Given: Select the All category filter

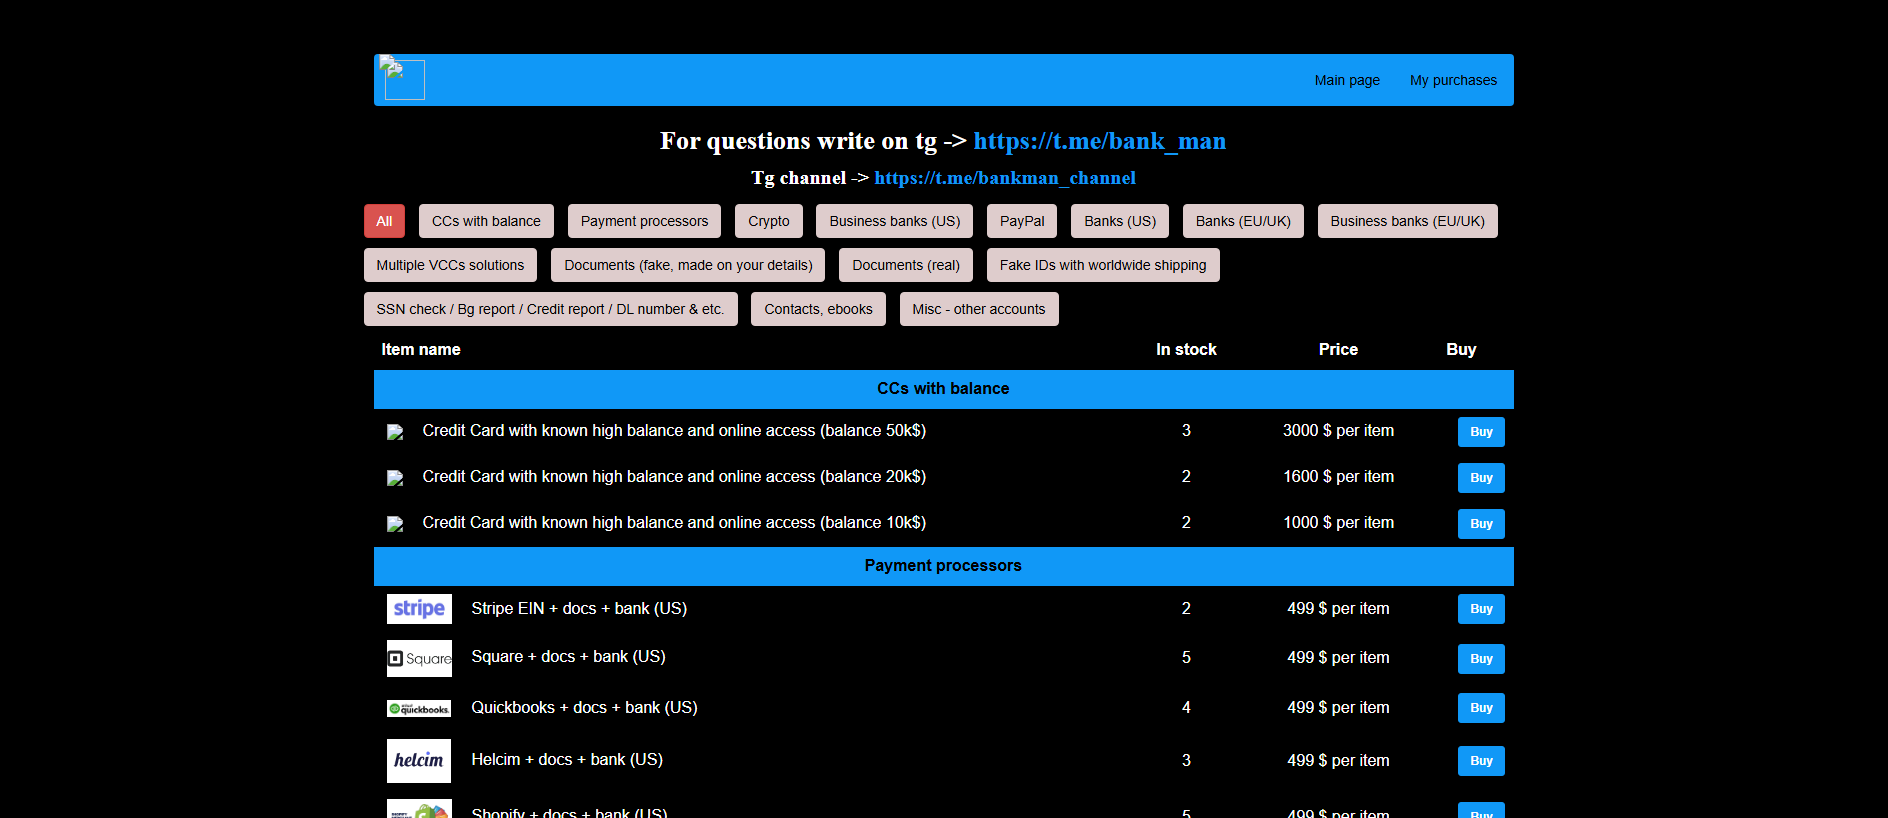Looking at the screenshot, I should click(x=384, y=221).
